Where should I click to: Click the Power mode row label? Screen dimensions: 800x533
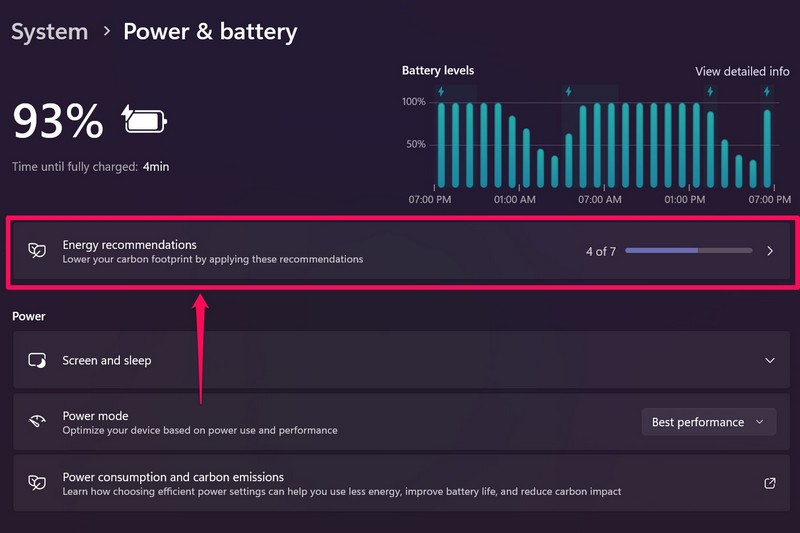point(95,416)
